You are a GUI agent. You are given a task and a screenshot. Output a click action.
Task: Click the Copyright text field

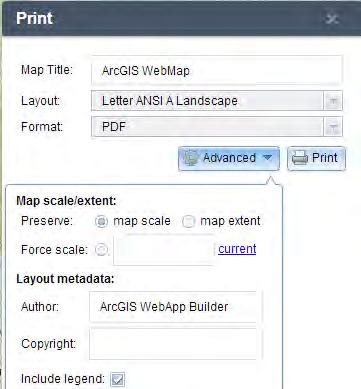[176, 344]
